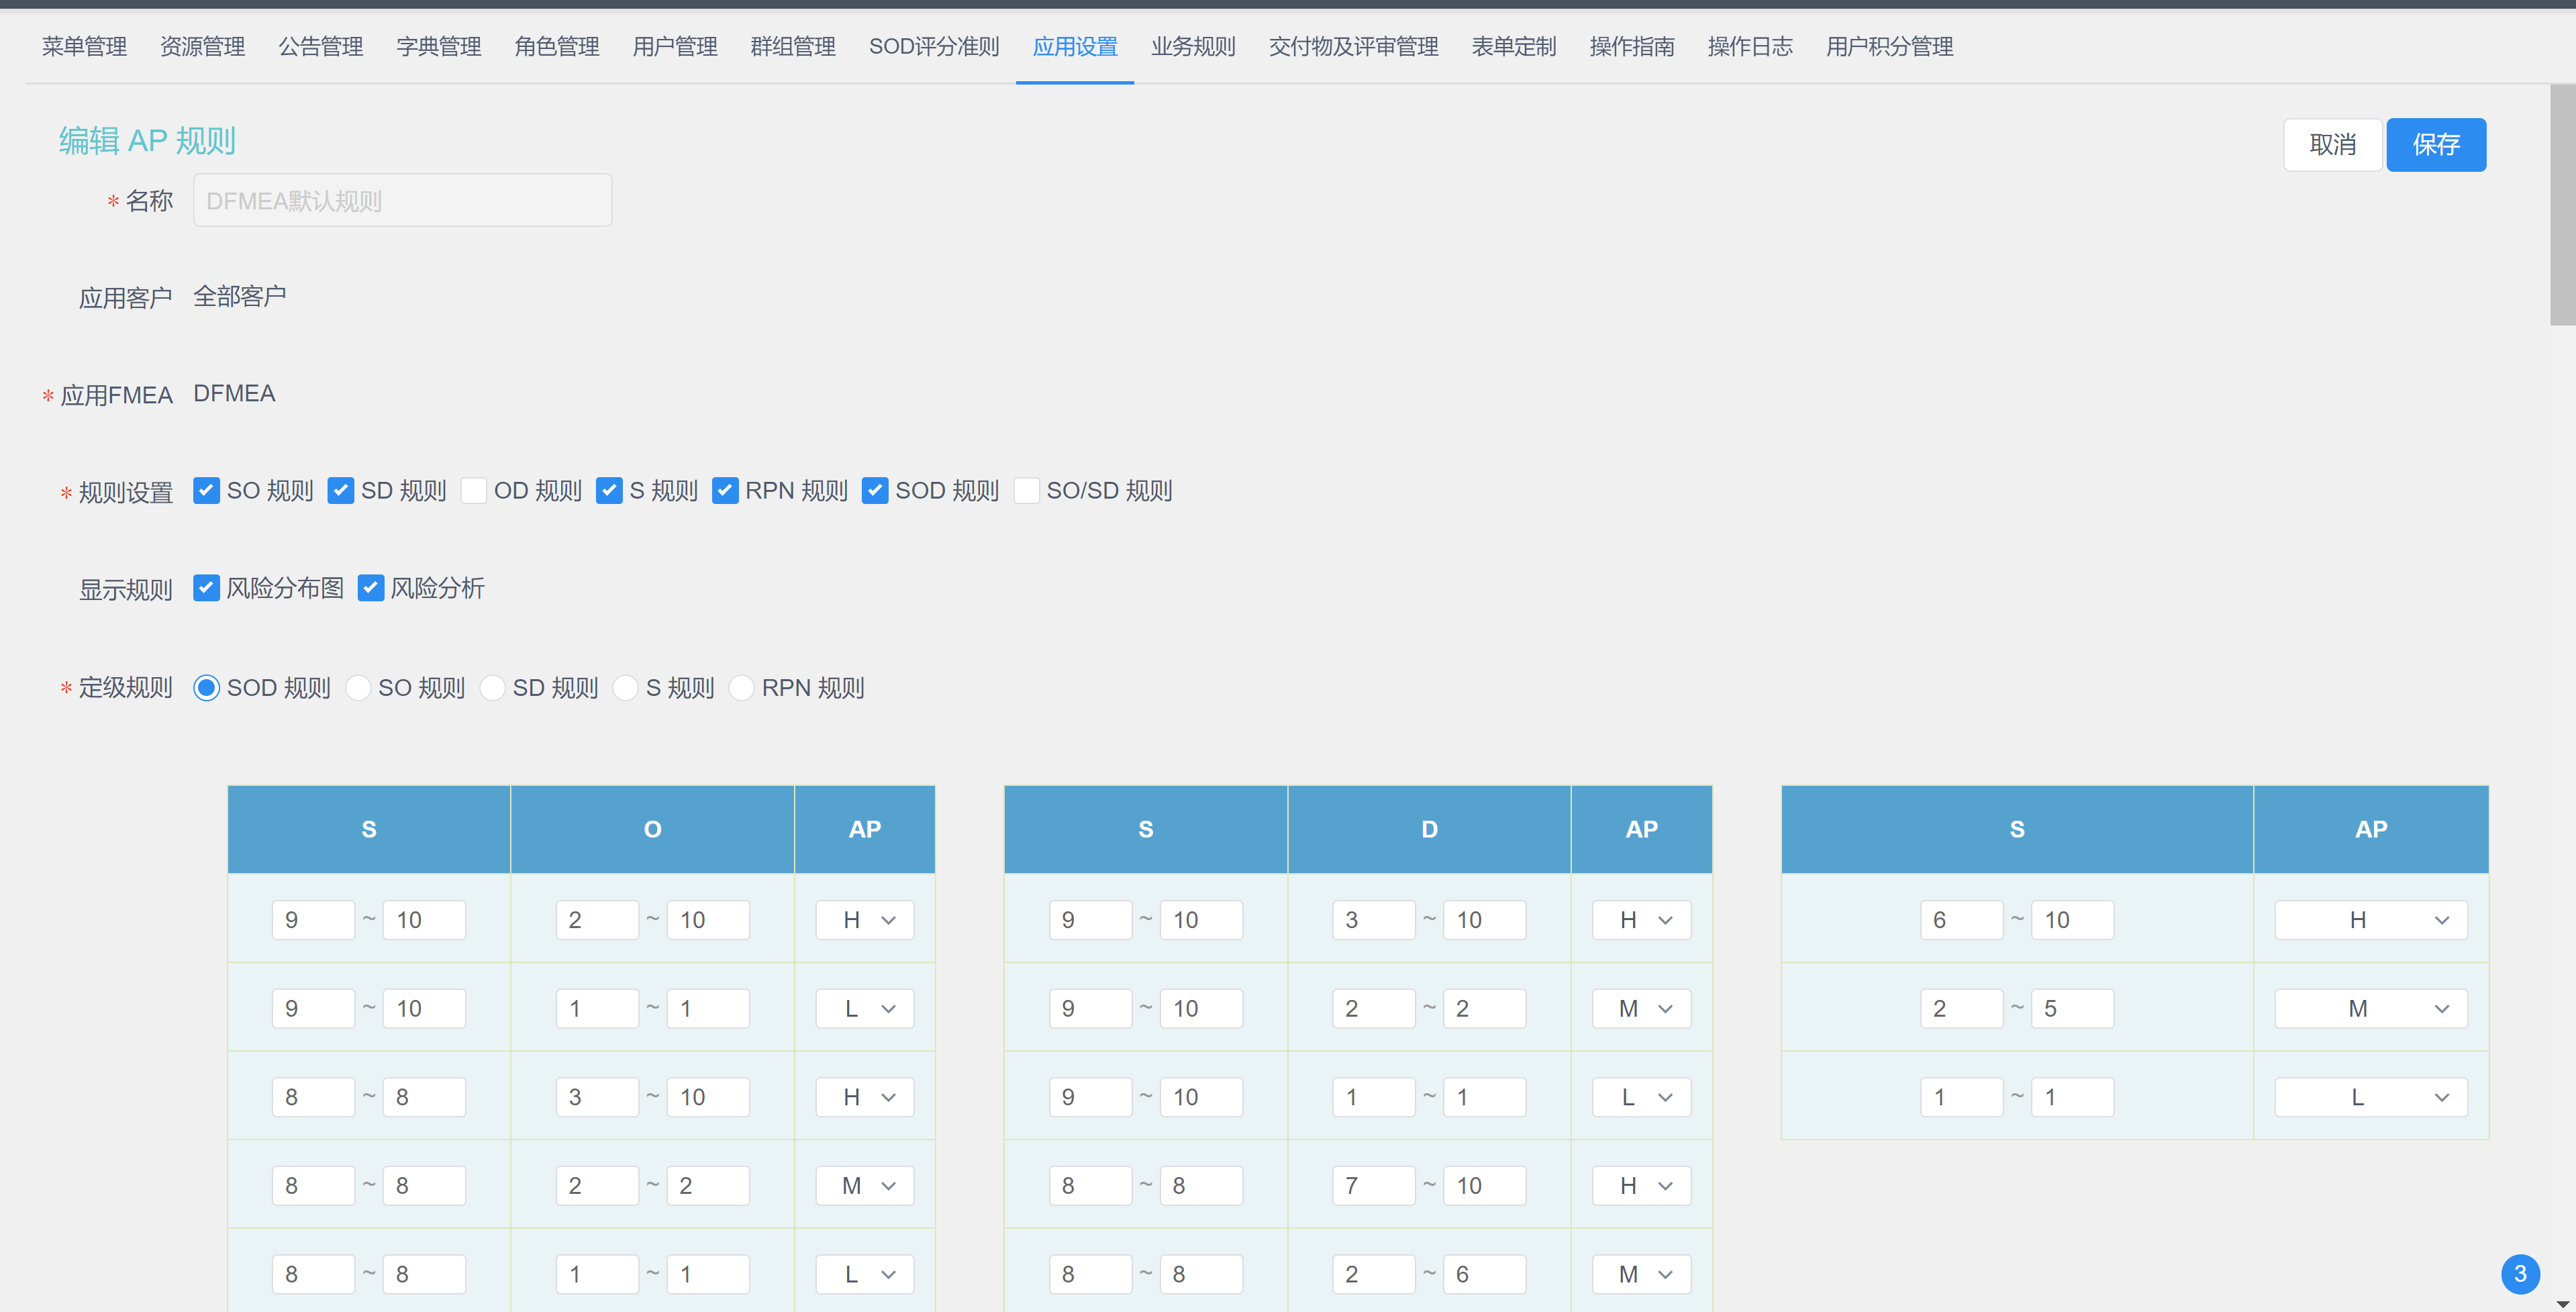Viewport: 2576px width, 1312px height.
Task: Select SO 规则 rating radio
Action: pyautogui.click(x=357, y=688)
